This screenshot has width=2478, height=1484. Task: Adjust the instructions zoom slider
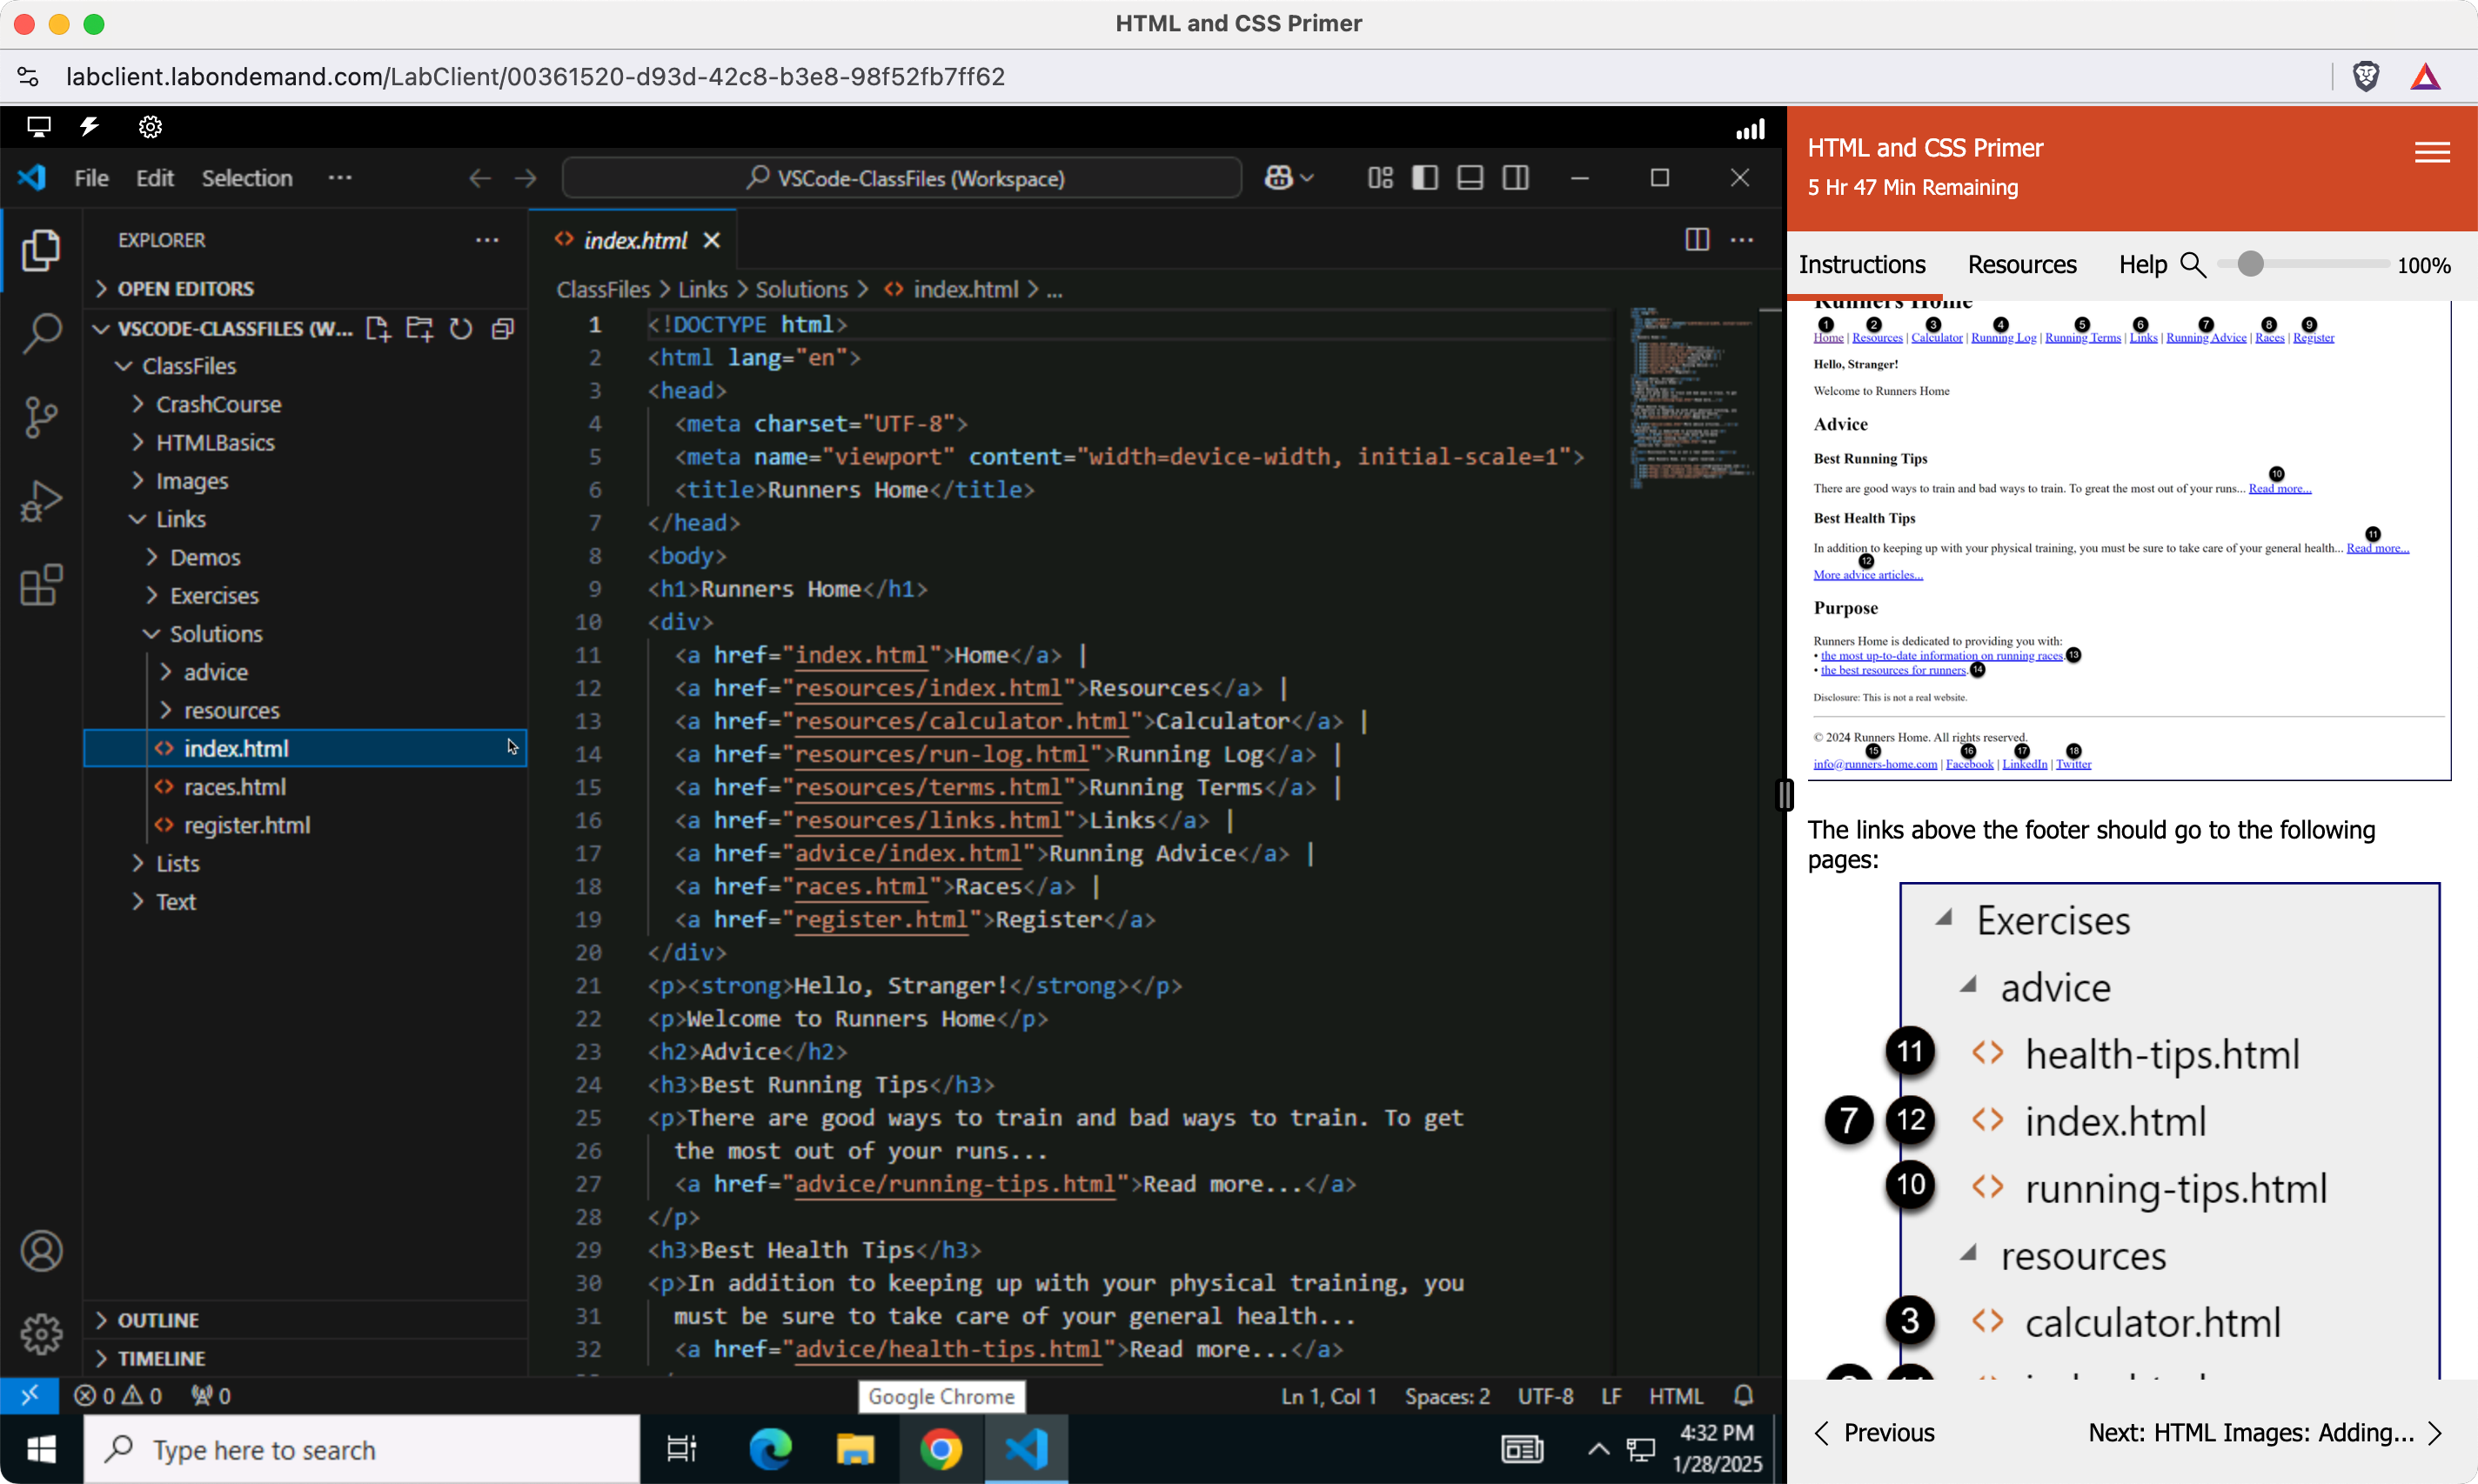tap(2249, 263)
